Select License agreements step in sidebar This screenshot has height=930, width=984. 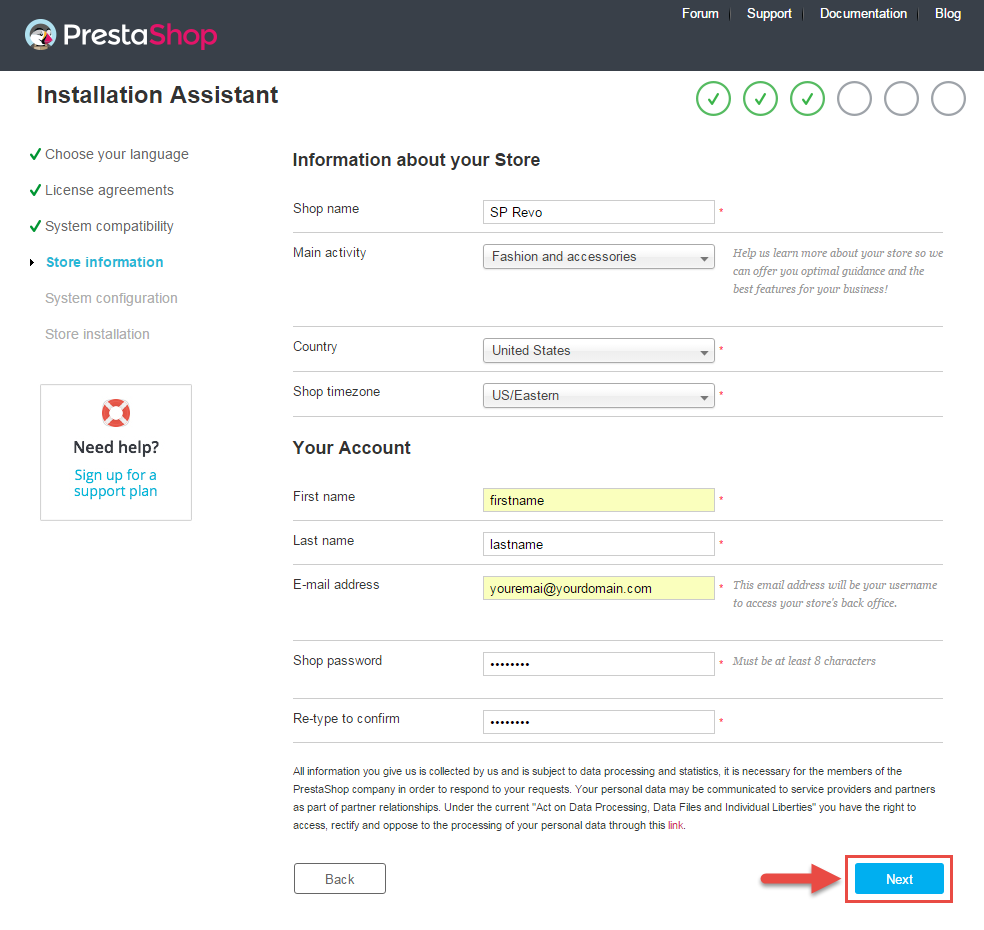[x=109, y=190]
